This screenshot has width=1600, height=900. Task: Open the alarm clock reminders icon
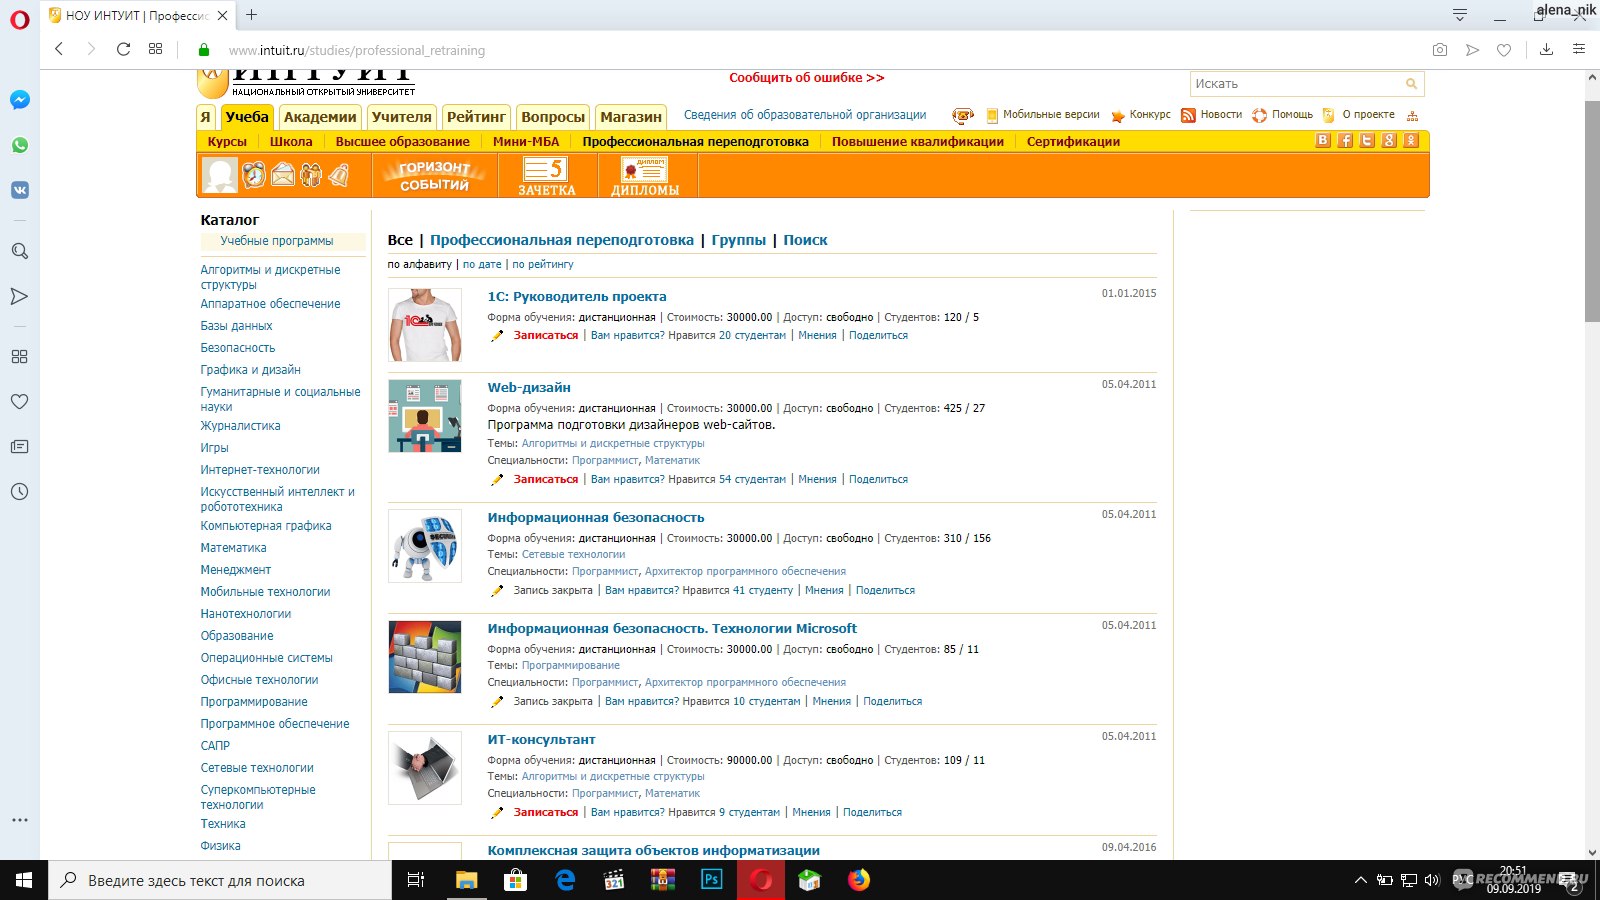click(x=254, y=175)
